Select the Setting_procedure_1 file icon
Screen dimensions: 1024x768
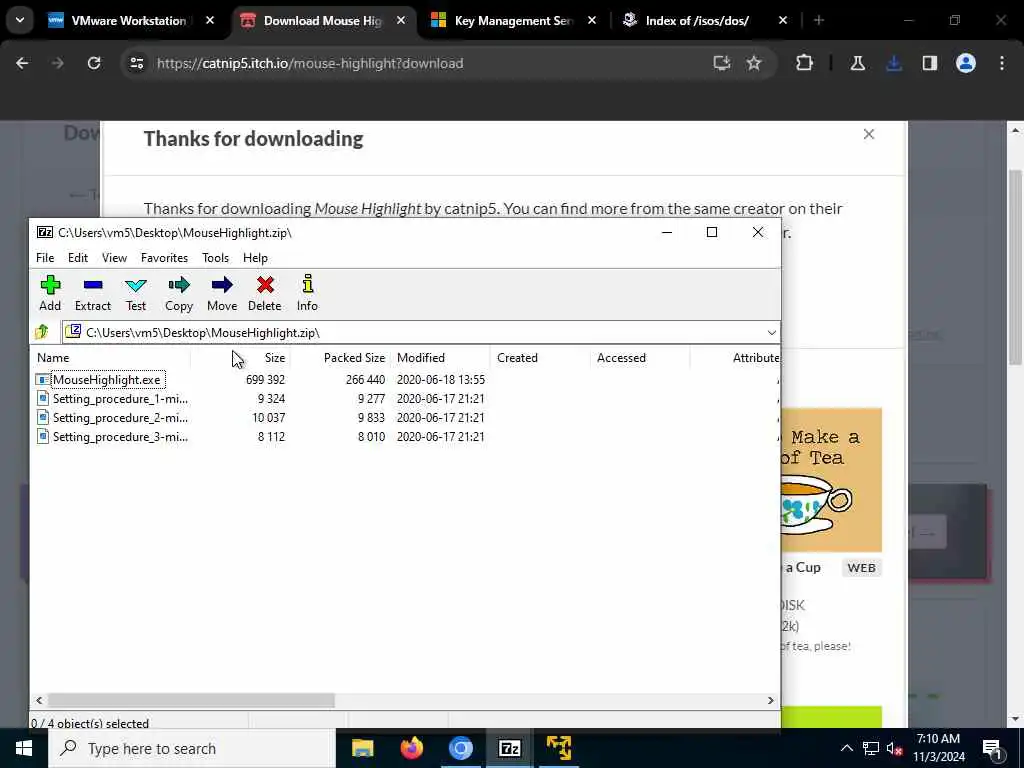point(43,398)
